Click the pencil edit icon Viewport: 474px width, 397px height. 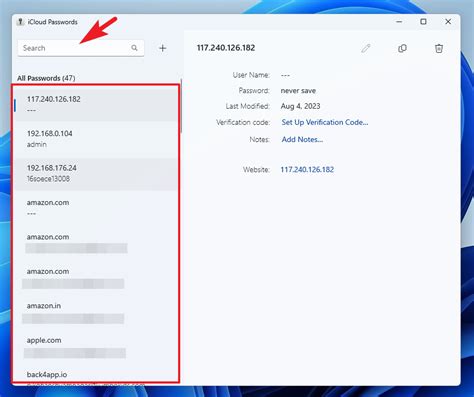(x=366, y=48)
